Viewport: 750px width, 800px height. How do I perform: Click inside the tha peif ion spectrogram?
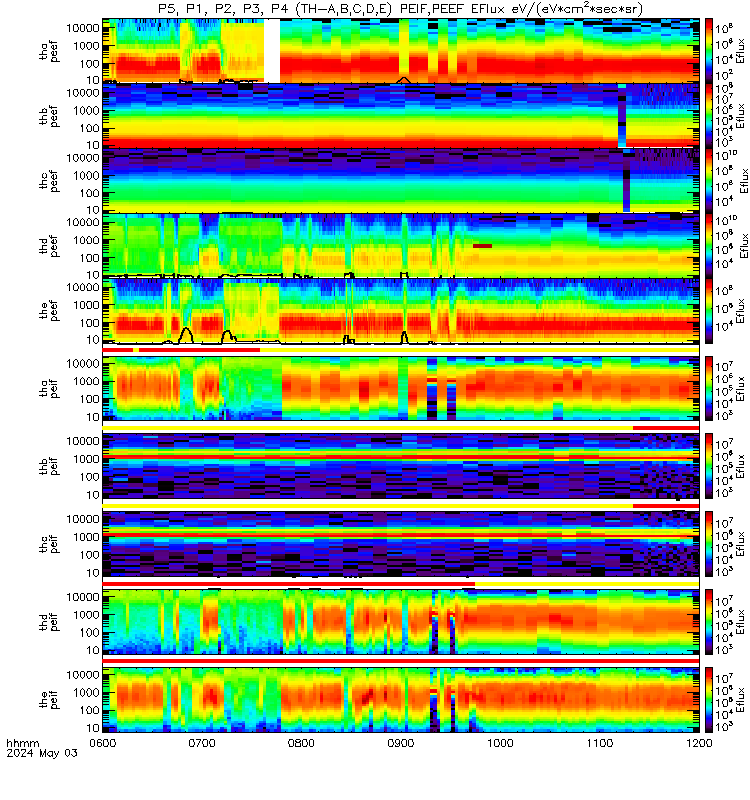click(x=401, y=388)
